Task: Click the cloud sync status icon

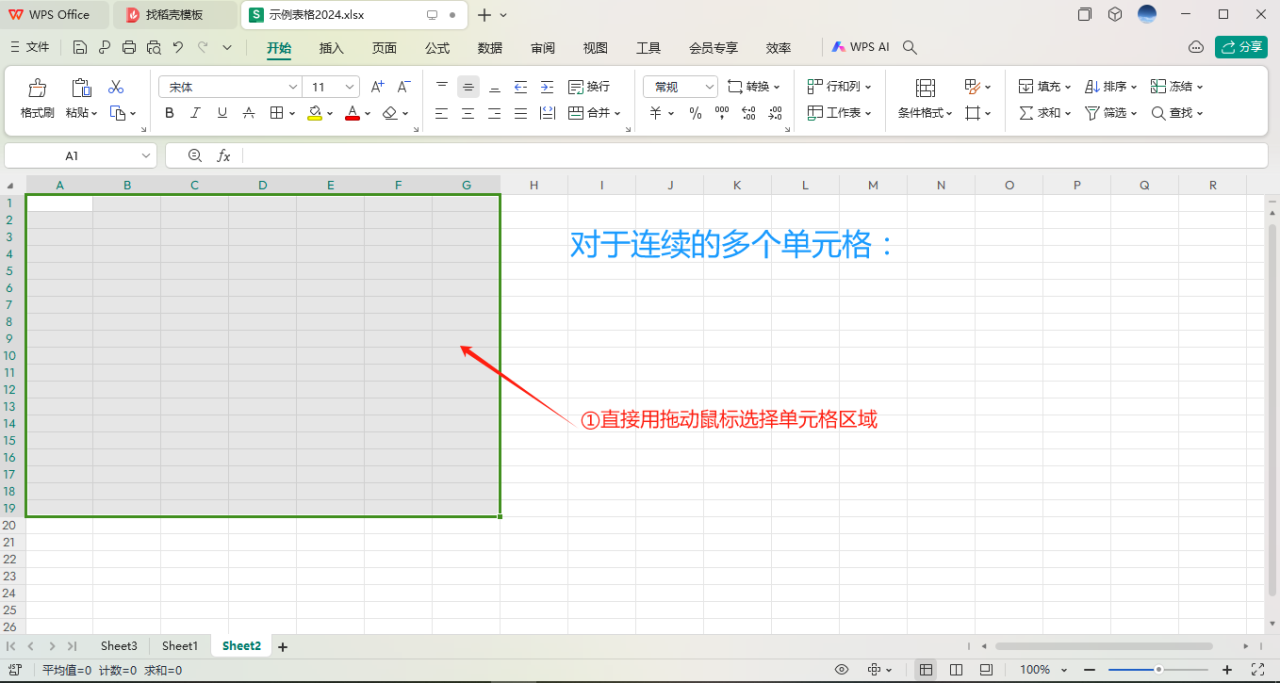Action: coord(1196,47)
